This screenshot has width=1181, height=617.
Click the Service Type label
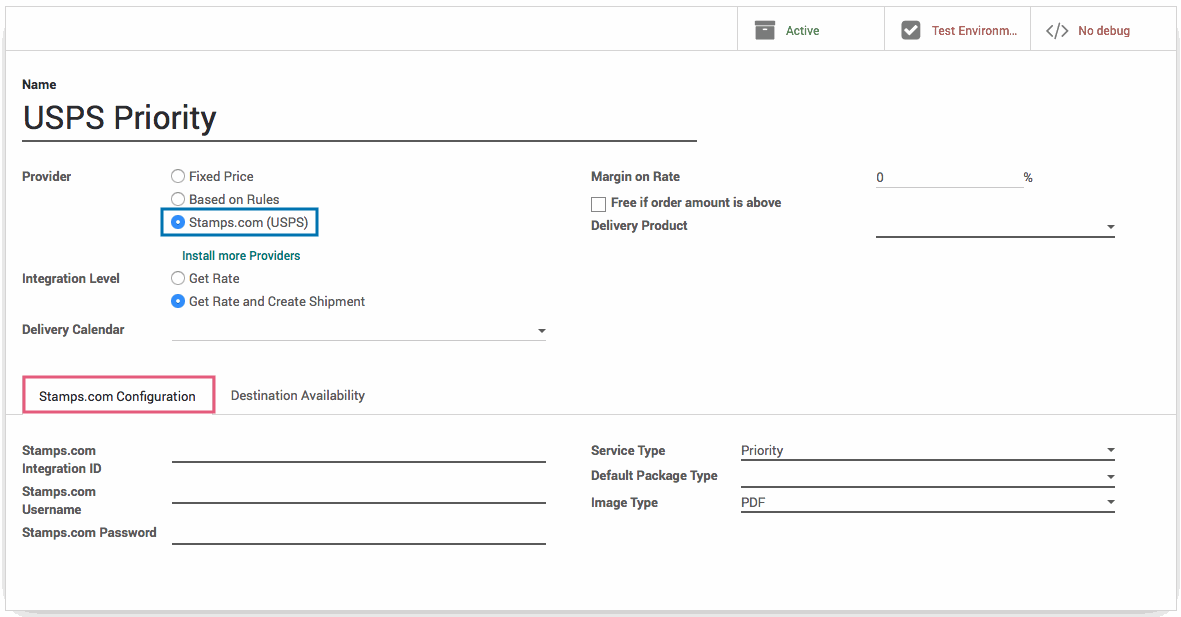click(x=628, y=451)
